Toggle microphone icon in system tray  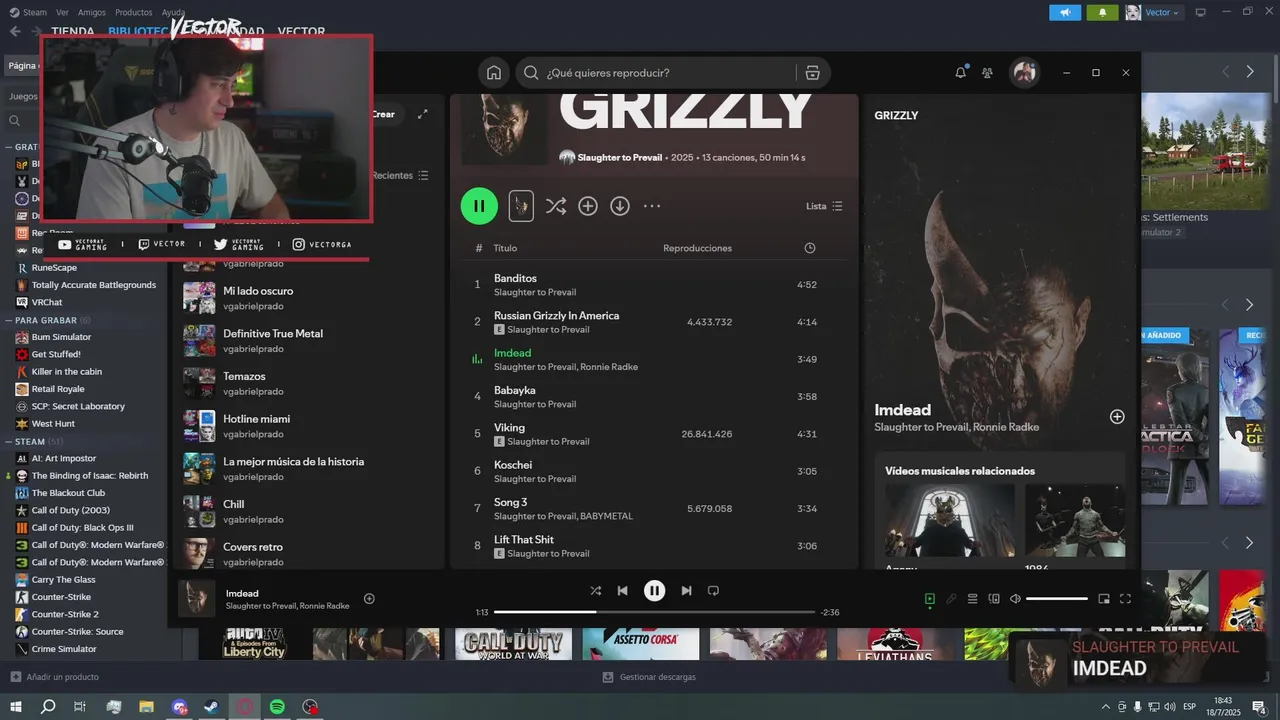(x=1138, y=706)
